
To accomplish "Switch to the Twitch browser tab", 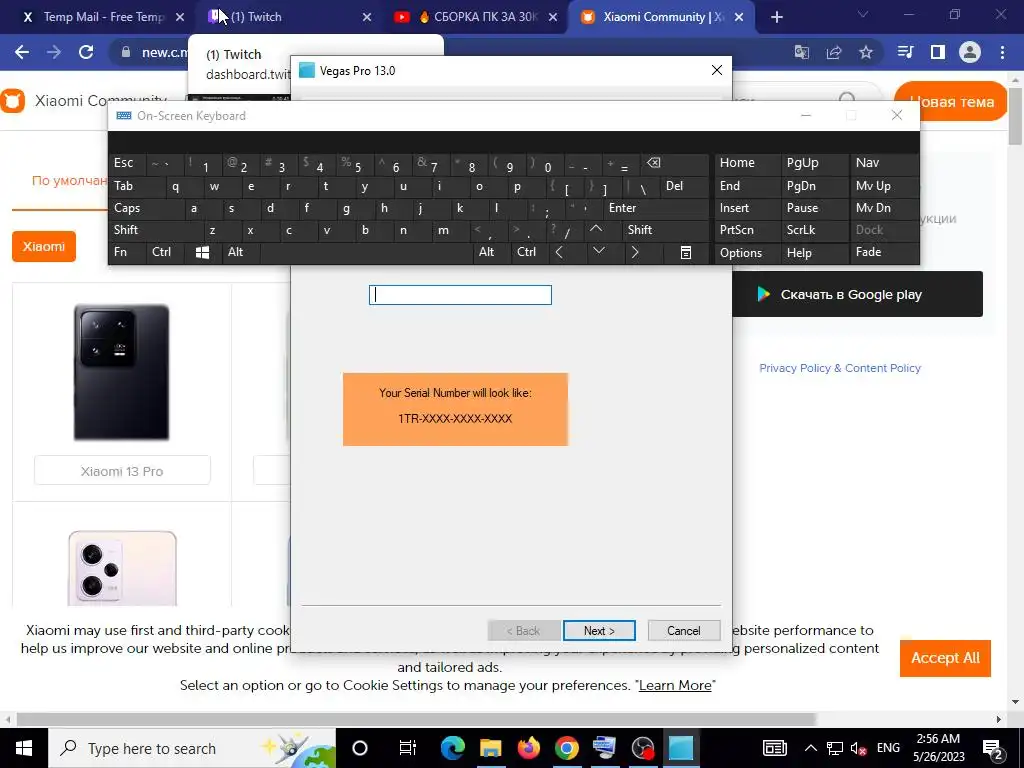I will pyautogui.click(x=289, y=17).
